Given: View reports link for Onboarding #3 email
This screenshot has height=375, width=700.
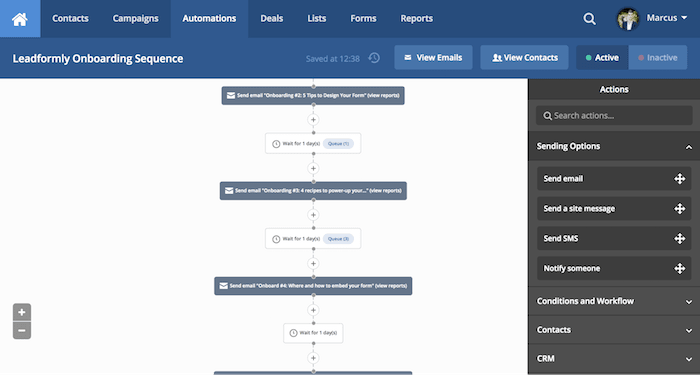Looking at the screenshot, I should pyautogui.click(x=385, y=191).
